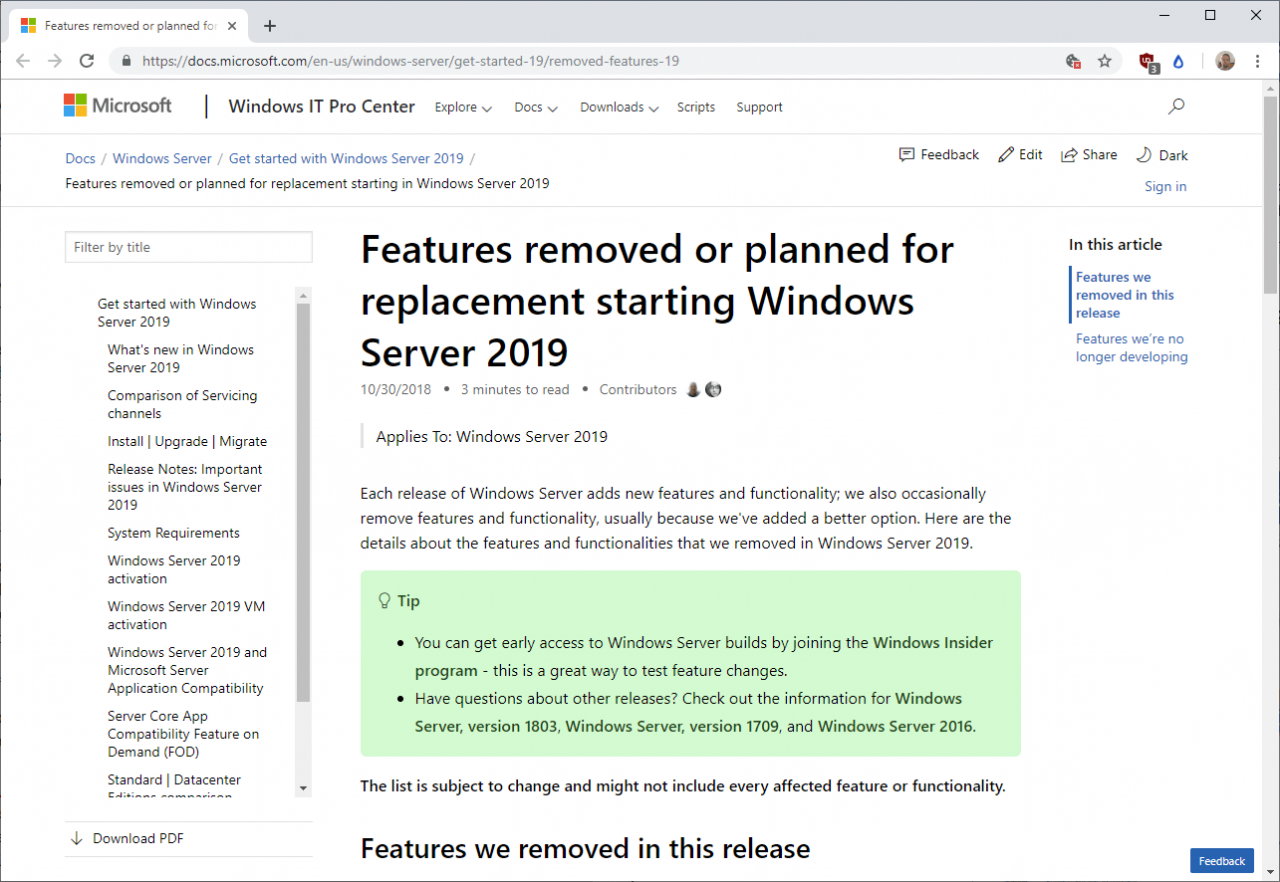This screenshot has height=882, width=1280.
Task: Toggle Dark mode with the moon button
Action: pyautogui.click(x=1146, y=154)
